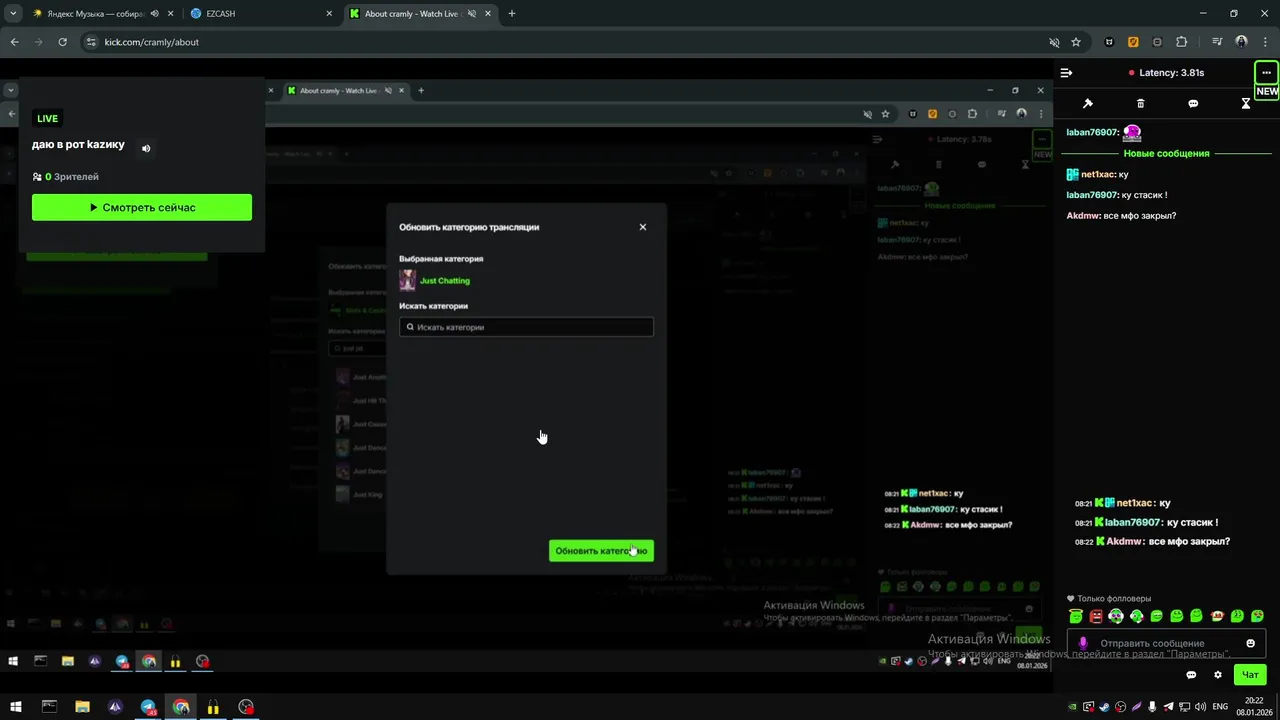Pick the heart-eyes emote at end of row
The height and width of the screenshot is (720, 1280).
pyautogui.click(x=1258, y=616)
